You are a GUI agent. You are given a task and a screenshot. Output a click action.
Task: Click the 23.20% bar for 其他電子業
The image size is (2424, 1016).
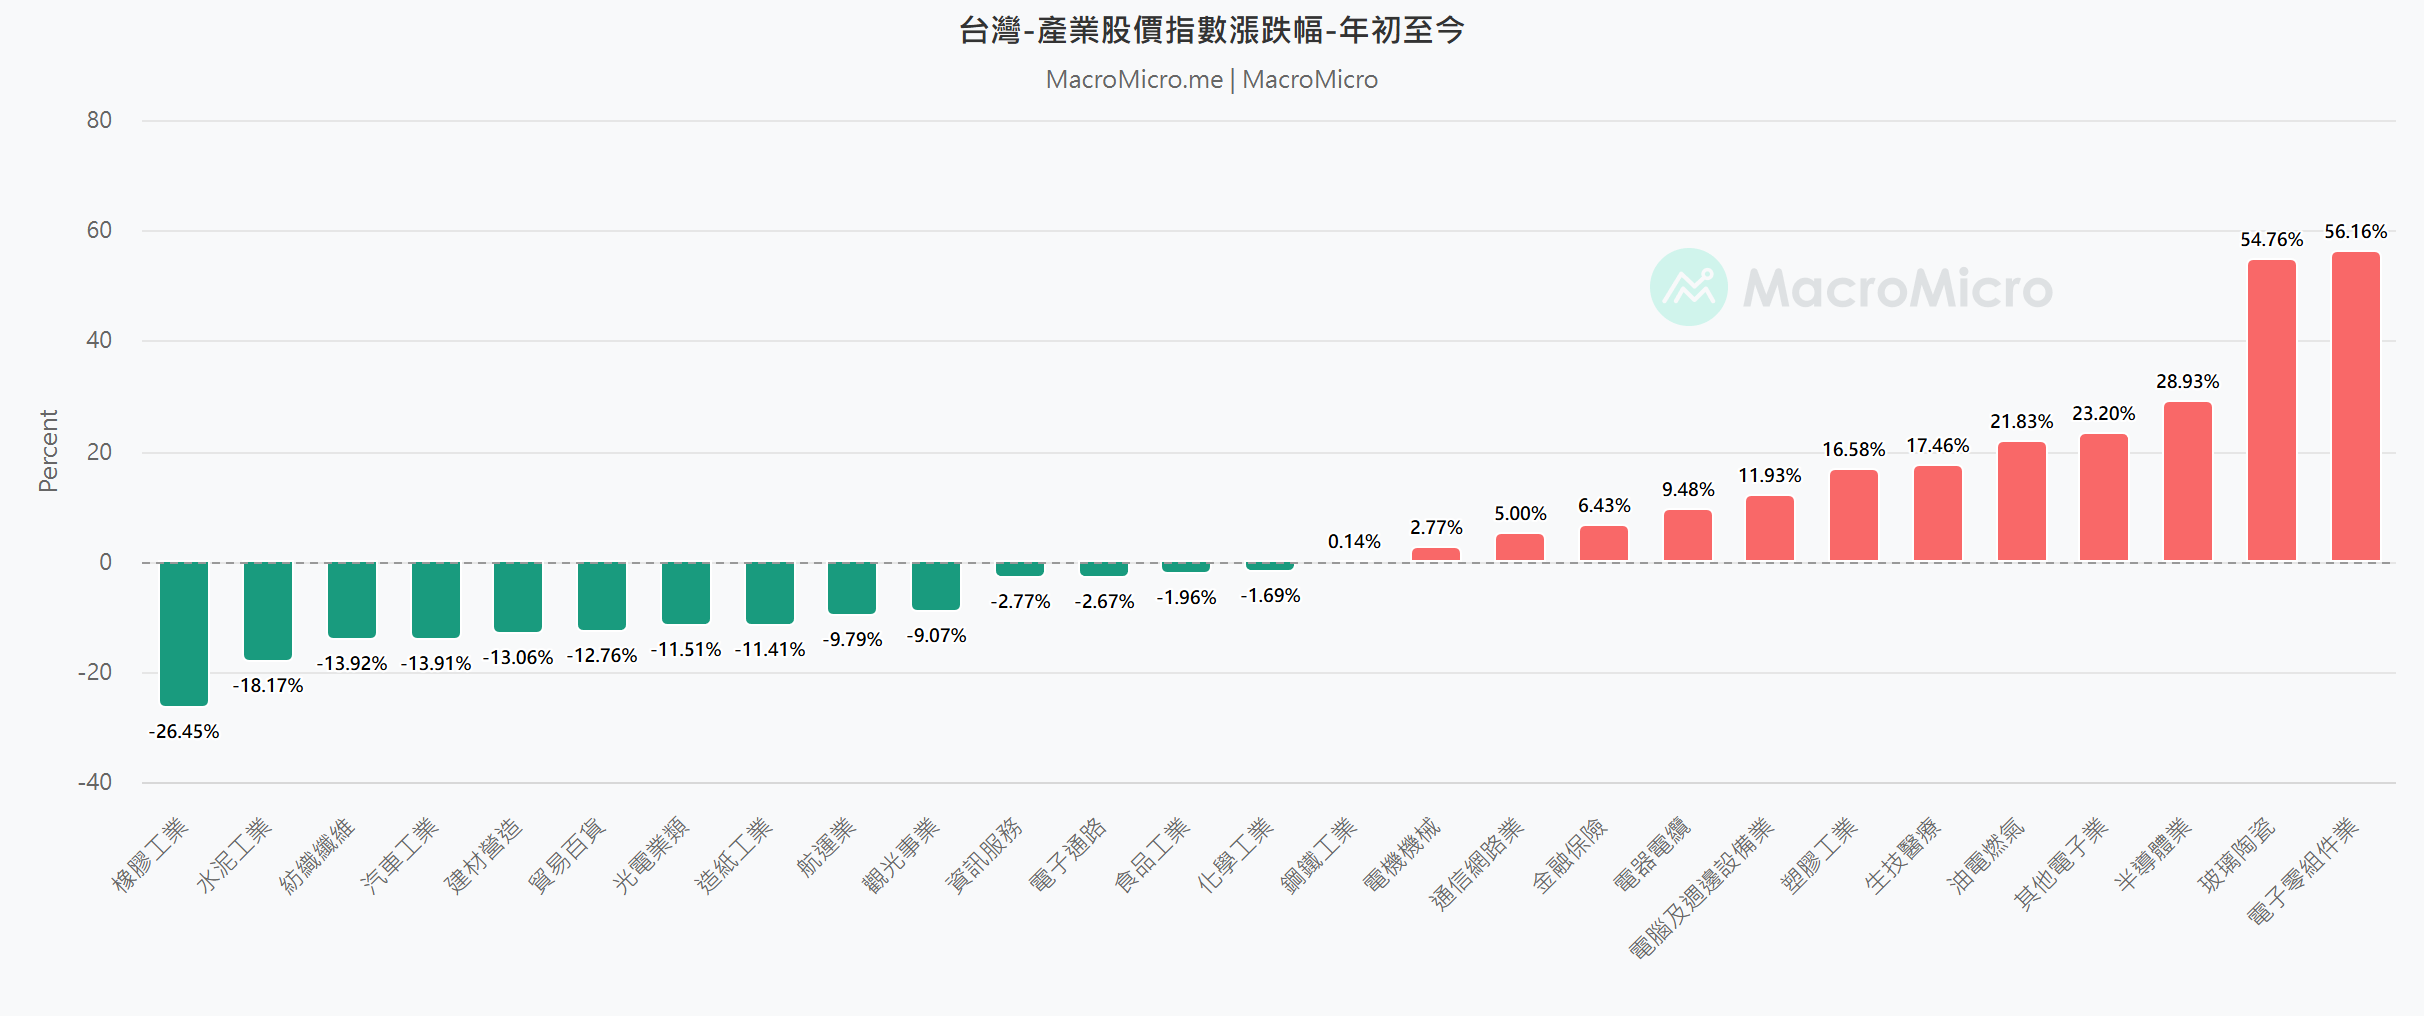[2103, 497]
